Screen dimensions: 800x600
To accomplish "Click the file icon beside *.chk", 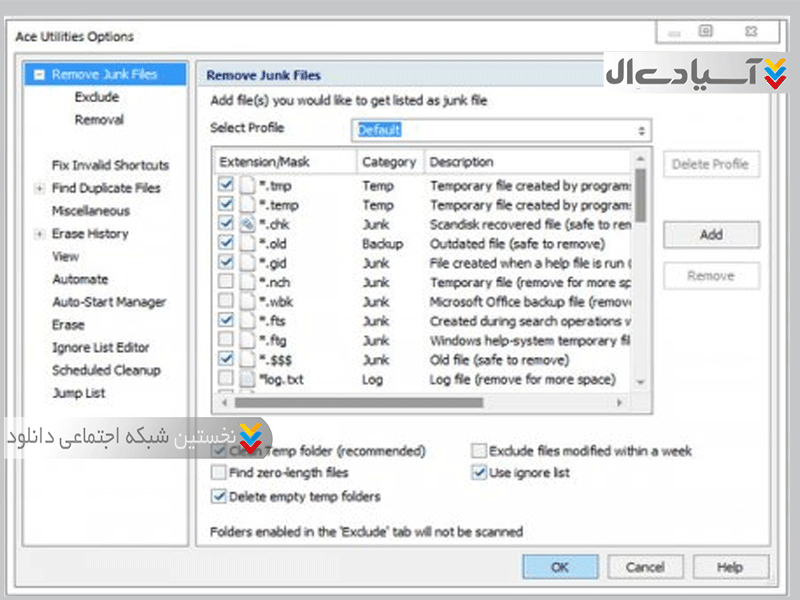I will tap(247, 225).
